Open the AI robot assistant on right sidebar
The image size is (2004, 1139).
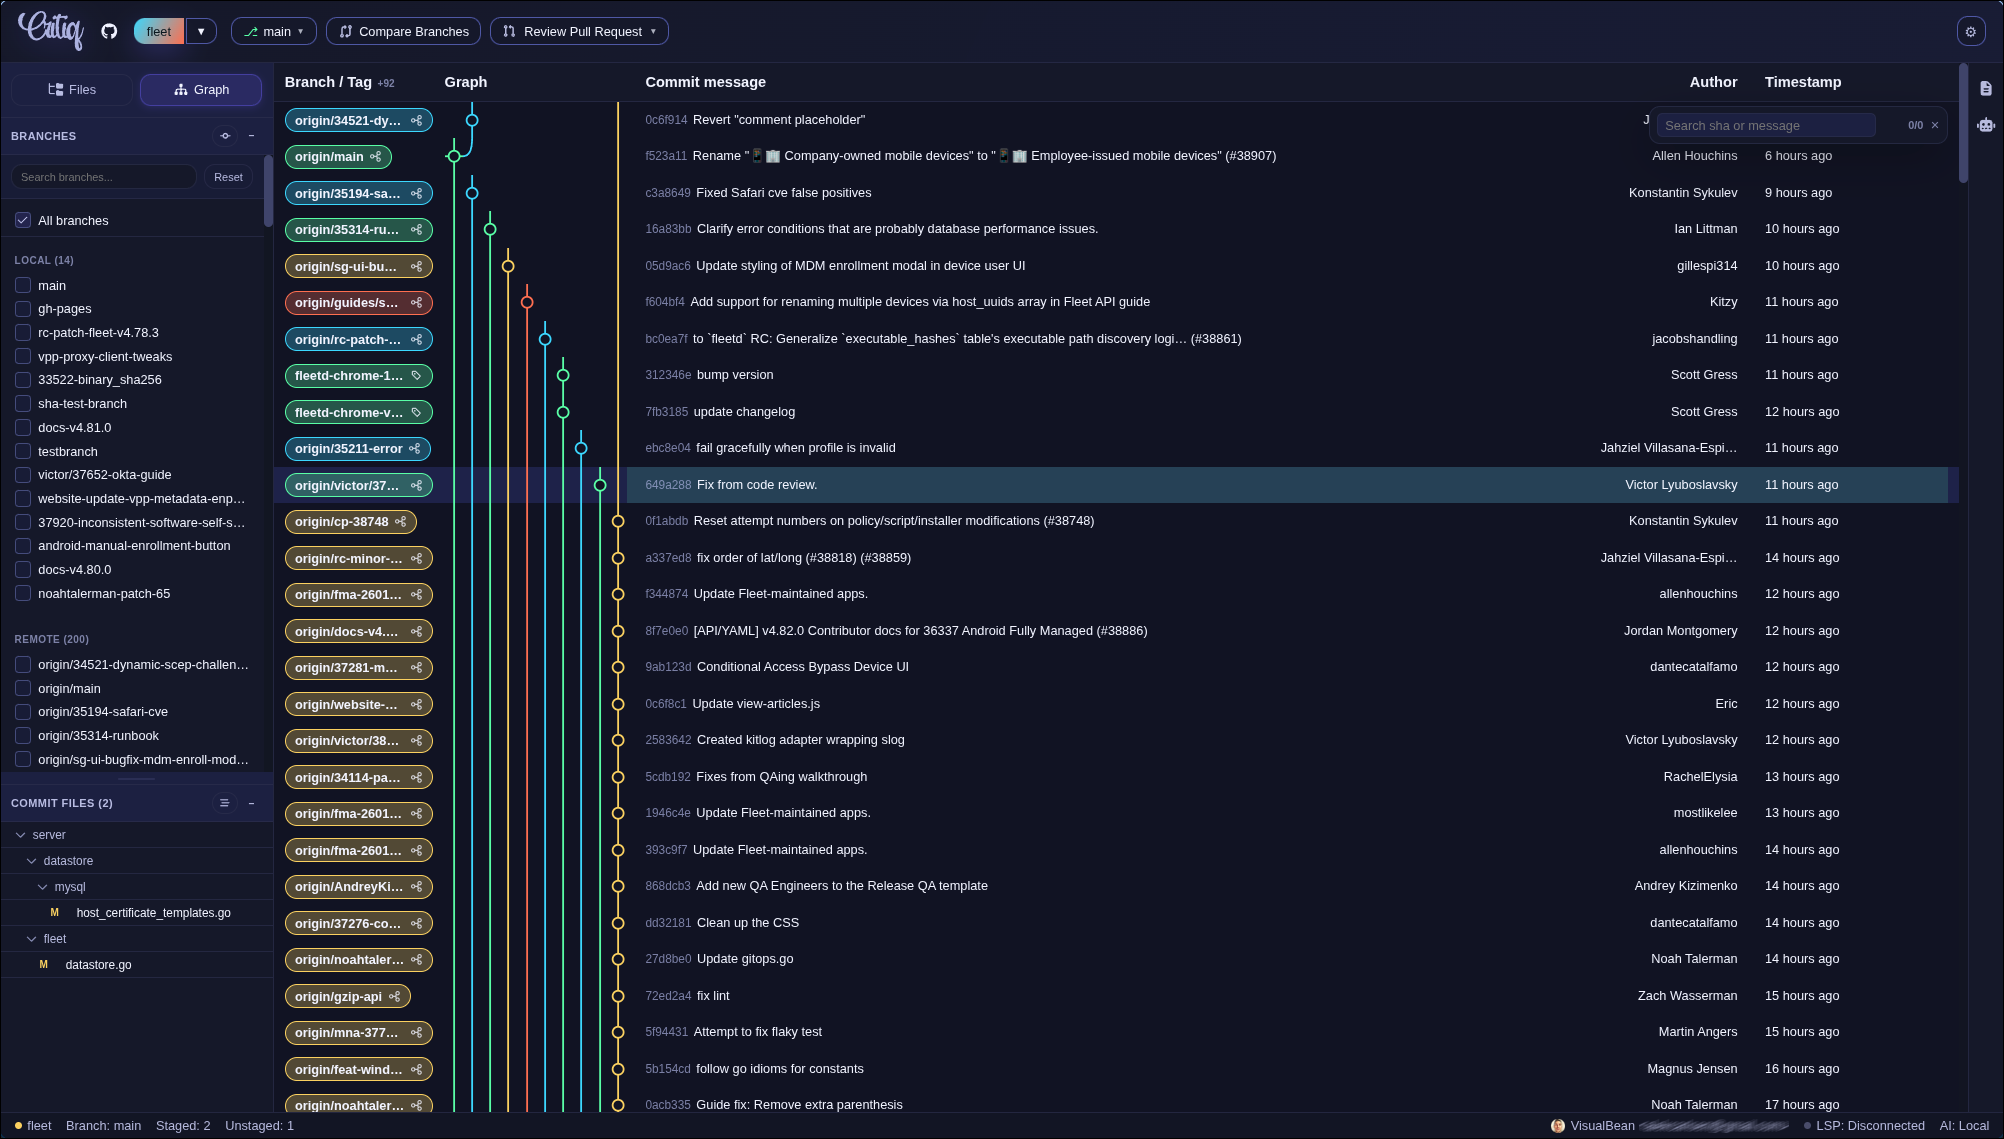point(1987,125)
